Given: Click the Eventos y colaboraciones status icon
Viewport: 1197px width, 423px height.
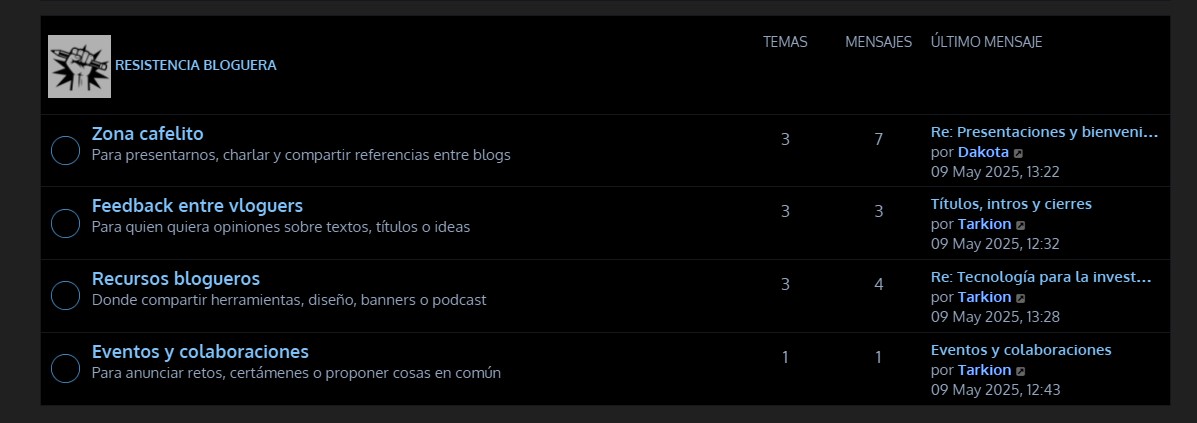Looking at the screenshot, I should pyautogui.click(x=65, y=369).
